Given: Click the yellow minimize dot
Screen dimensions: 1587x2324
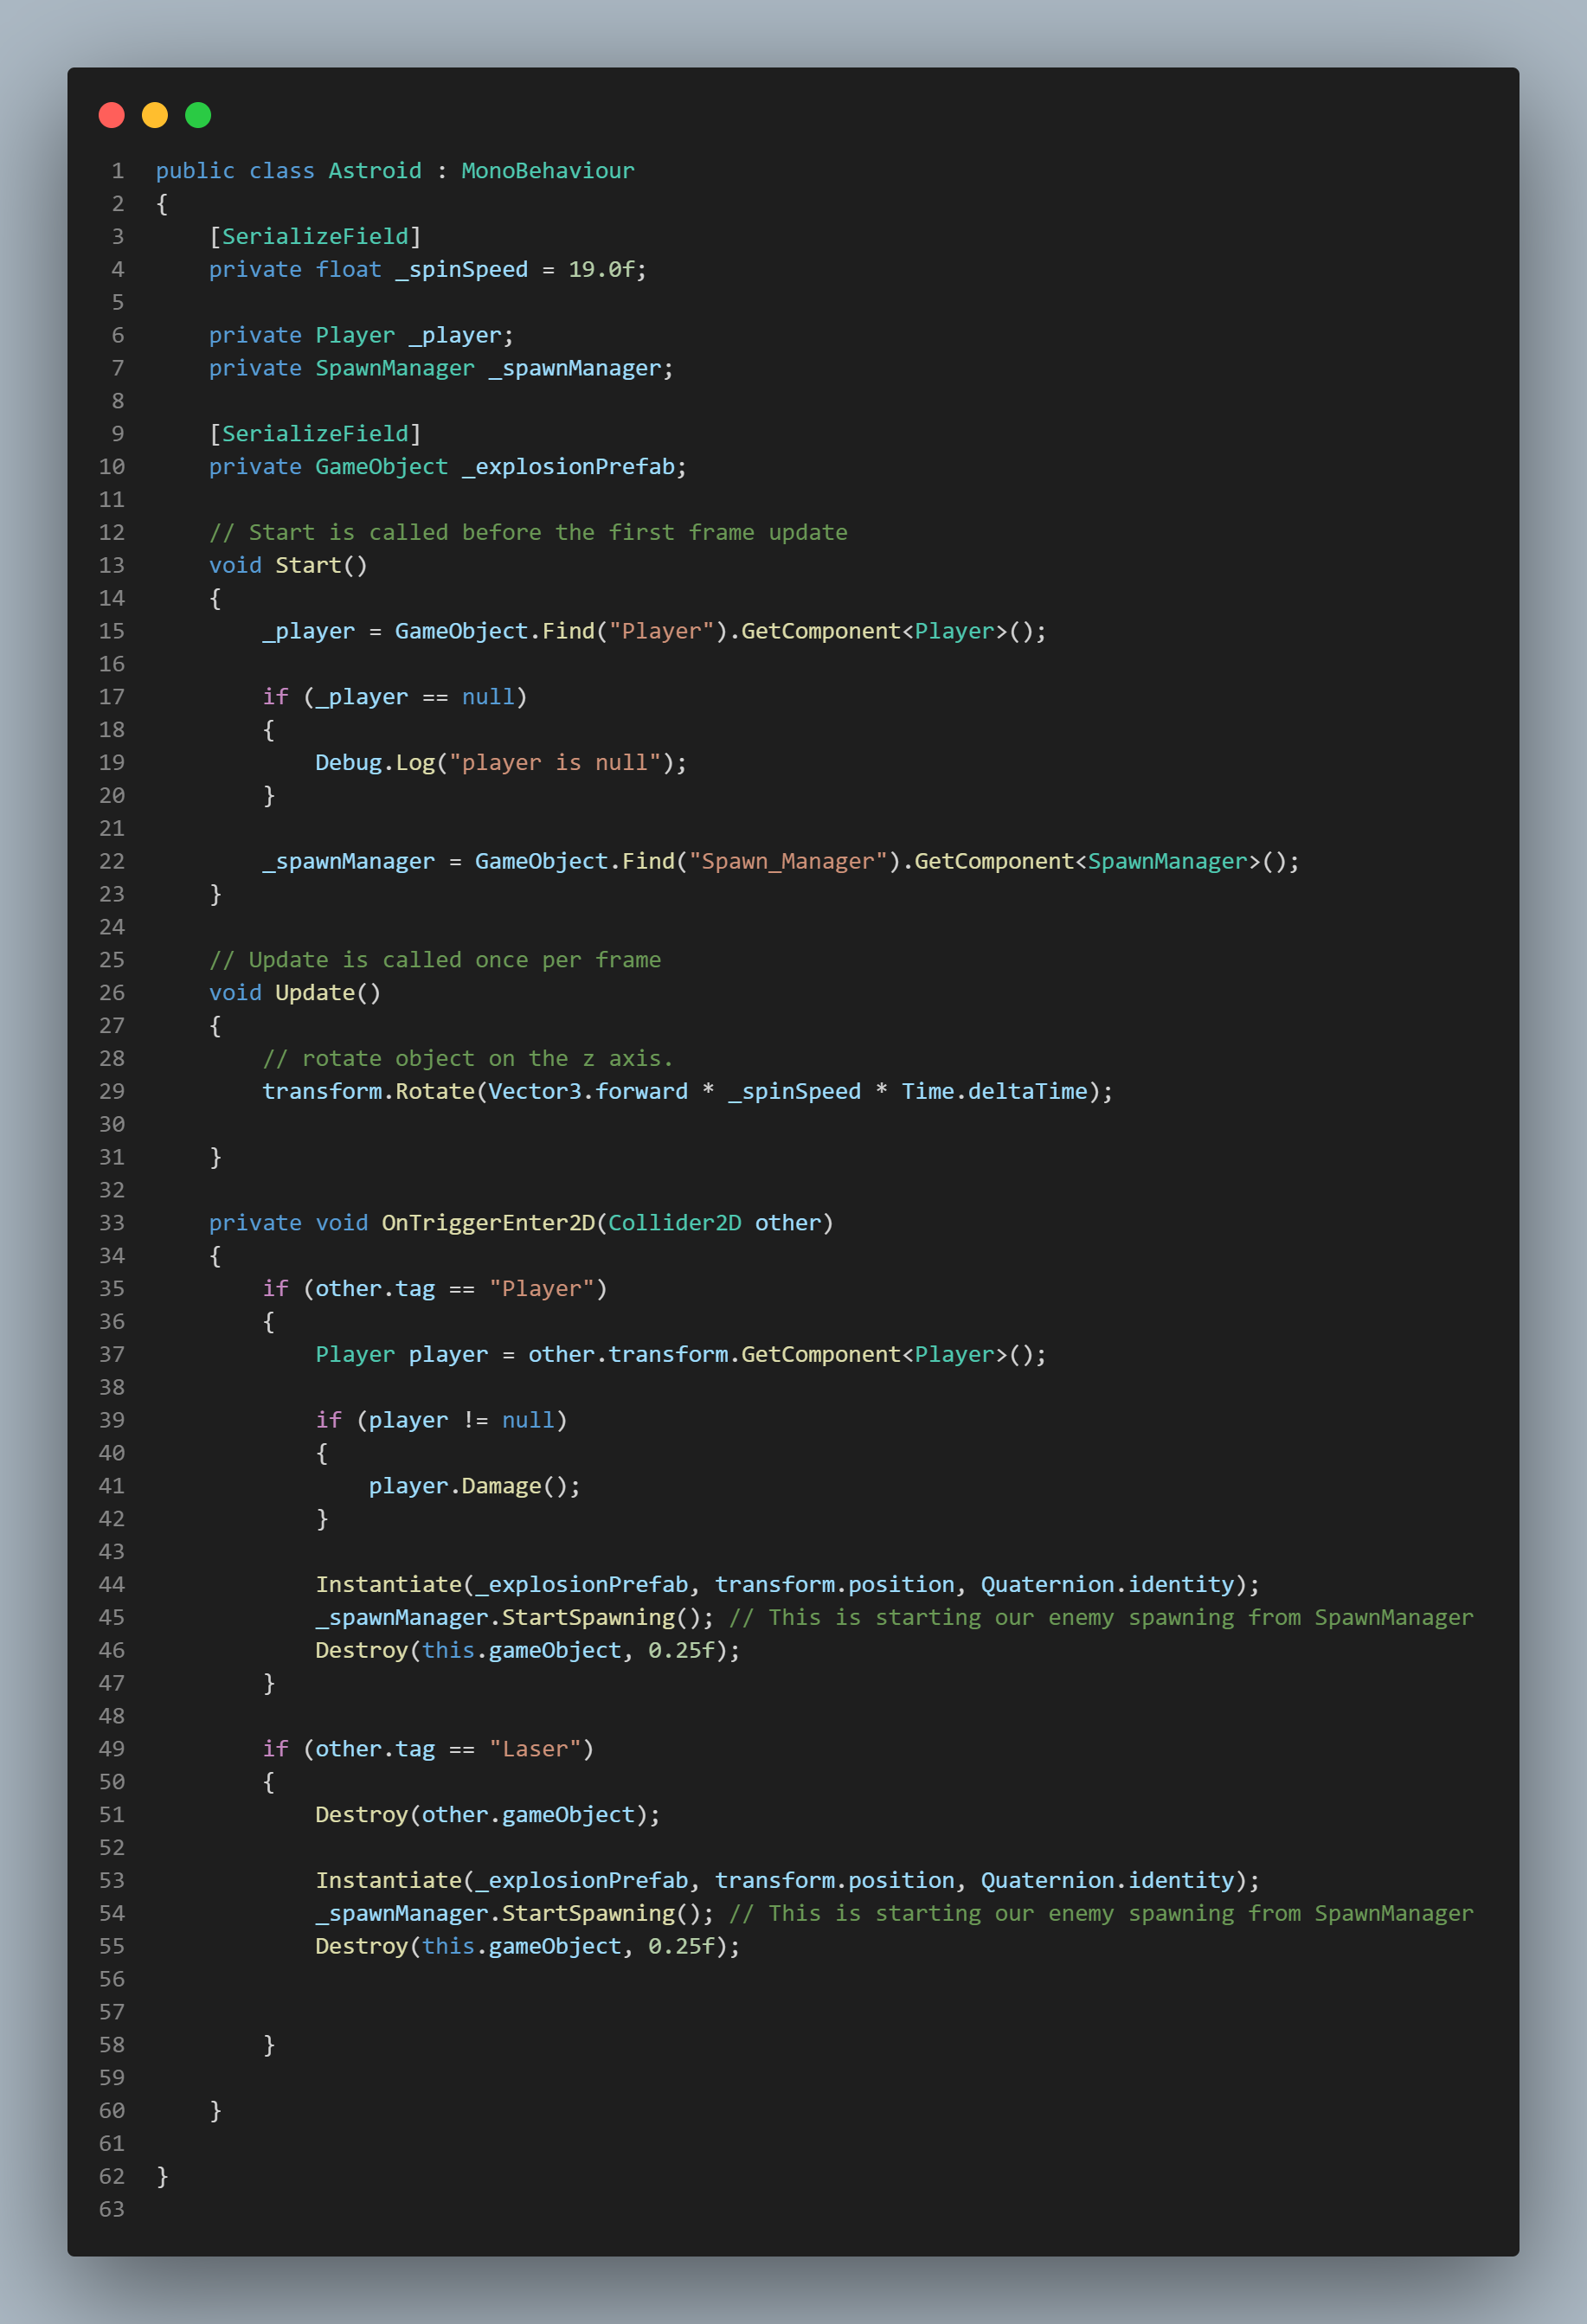Looking at the screenshot, I should (x=155, y=115).
